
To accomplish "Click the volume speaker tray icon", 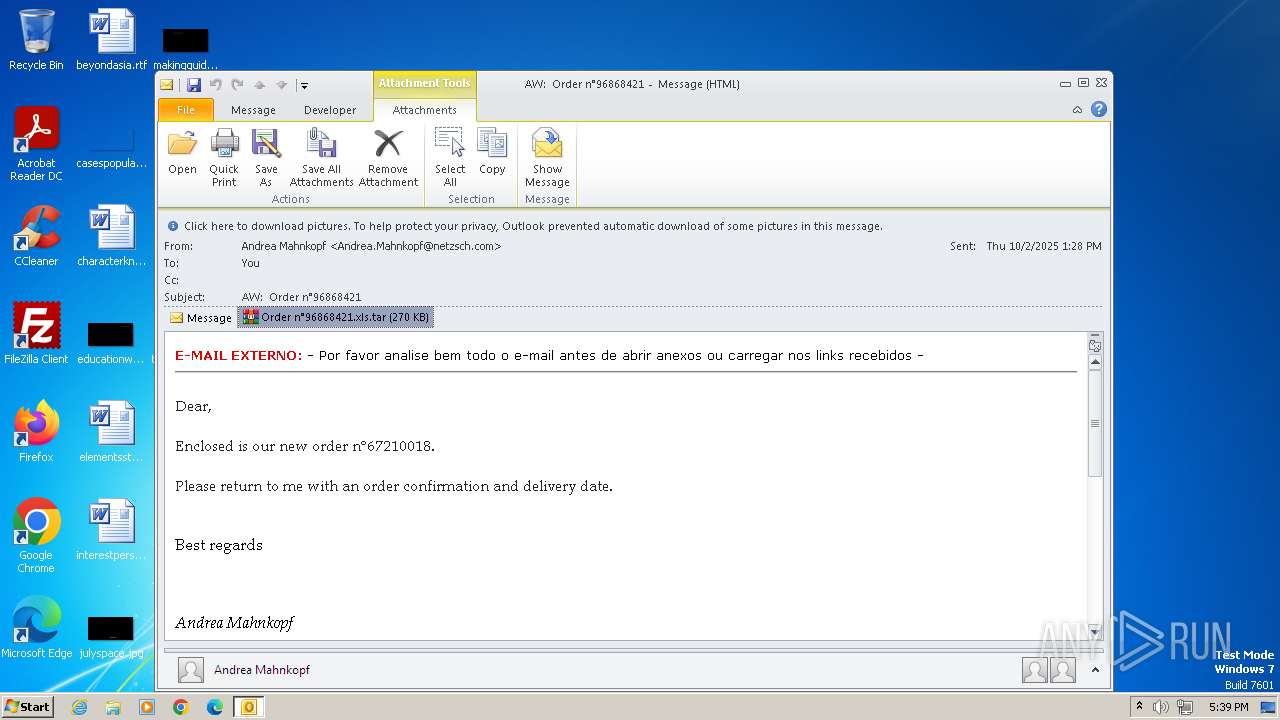I will tap(1161, 707).
